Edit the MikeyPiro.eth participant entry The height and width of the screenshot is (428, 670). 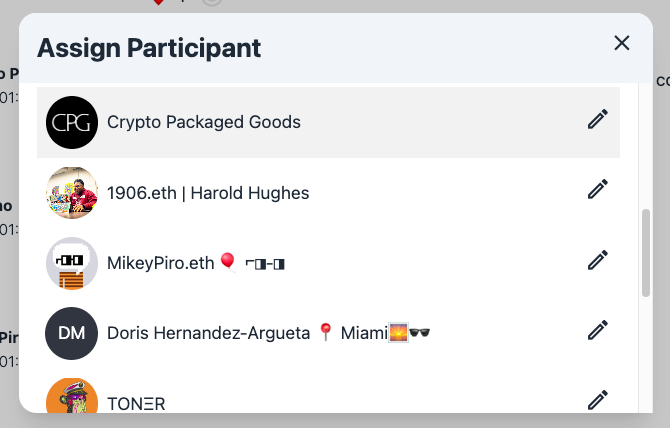coord(598,260)
